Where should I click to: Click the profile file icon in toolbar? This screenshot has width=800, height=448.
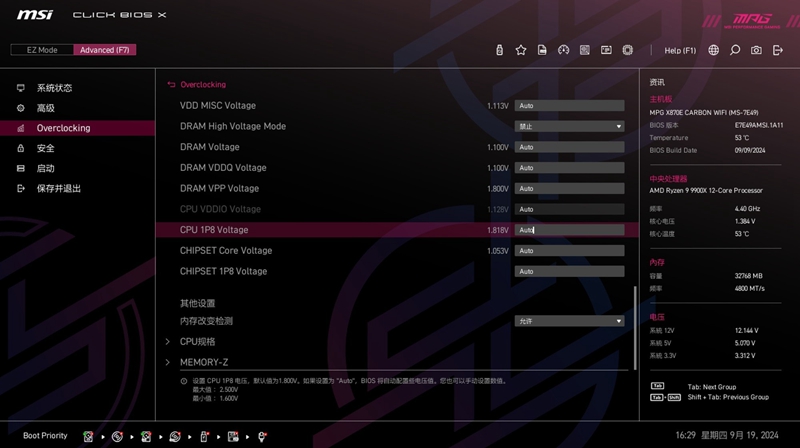[x=542, y=50]
